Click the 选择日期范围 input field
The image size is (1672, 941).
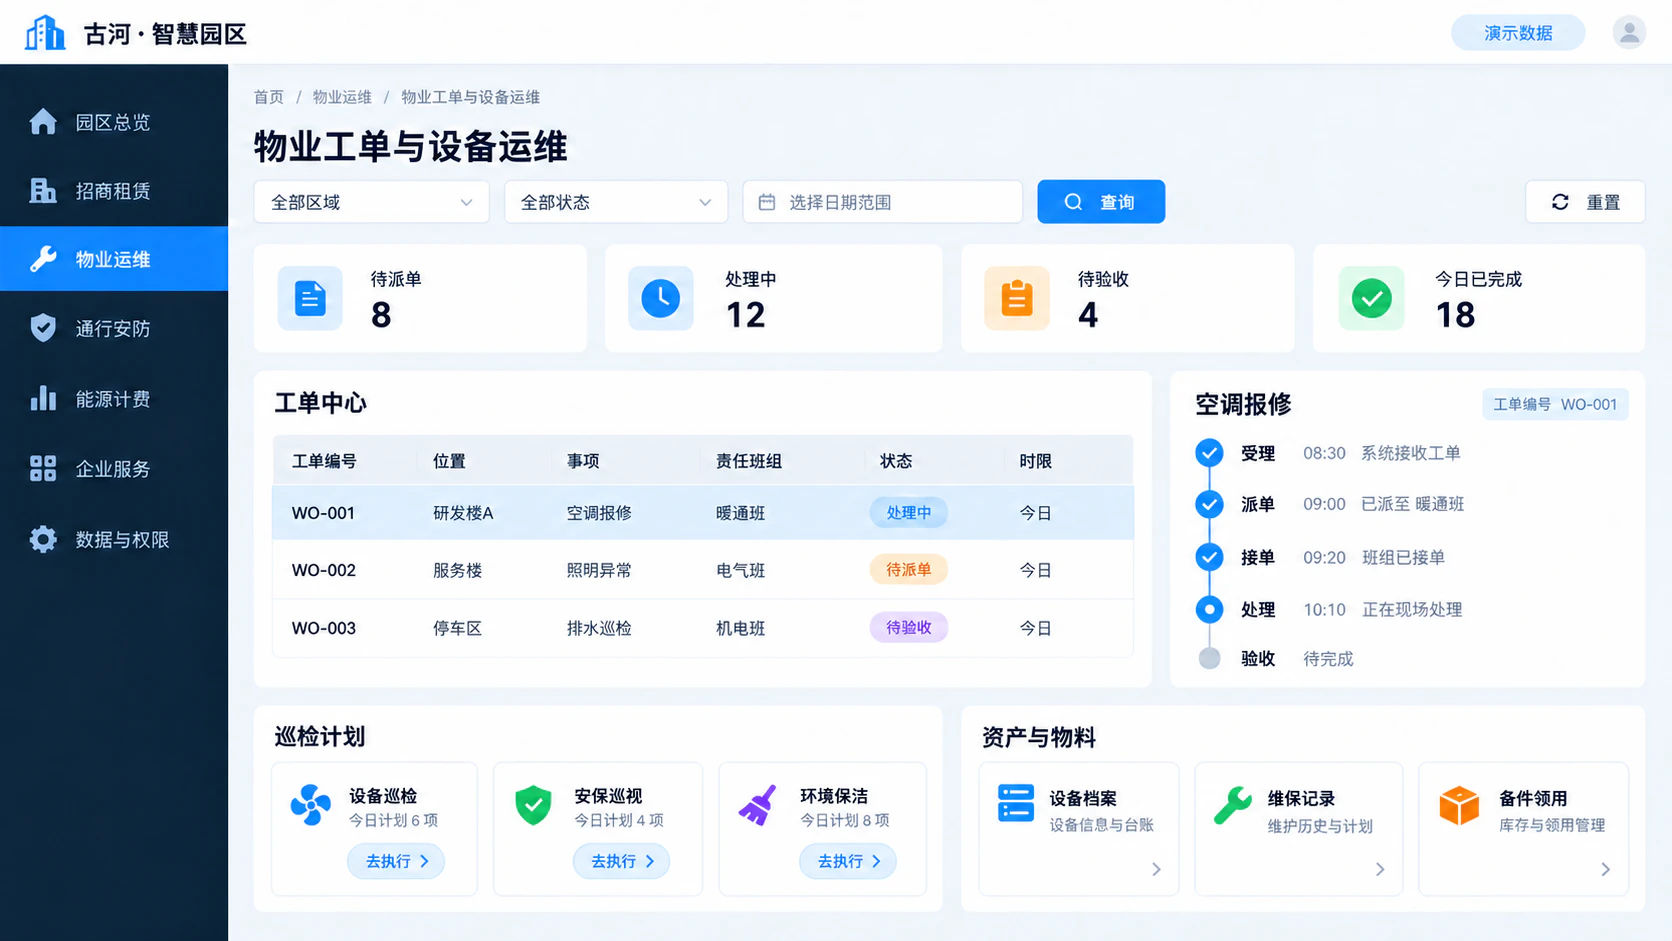pyautogui.click(x=883, y=202)
